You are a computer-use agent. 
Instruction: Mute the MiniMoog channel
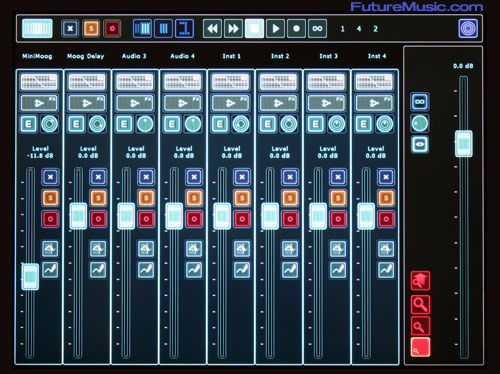pos(50,177)
